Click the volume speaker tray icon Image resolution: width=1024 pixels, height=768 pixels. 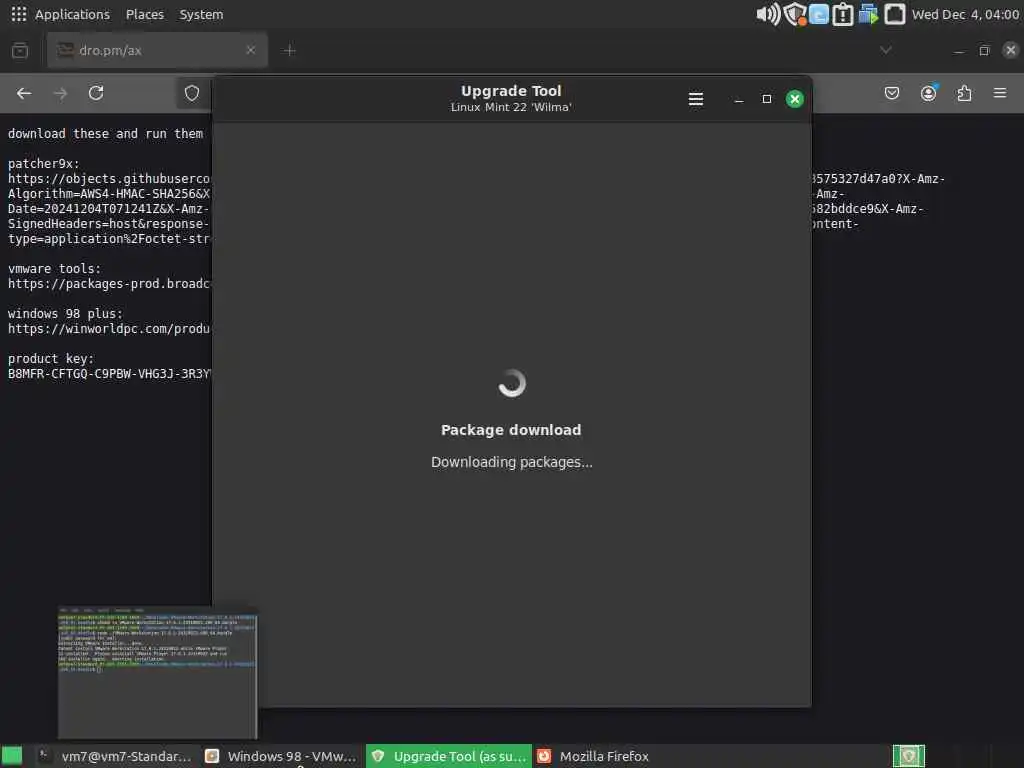[x=768, y=14]
